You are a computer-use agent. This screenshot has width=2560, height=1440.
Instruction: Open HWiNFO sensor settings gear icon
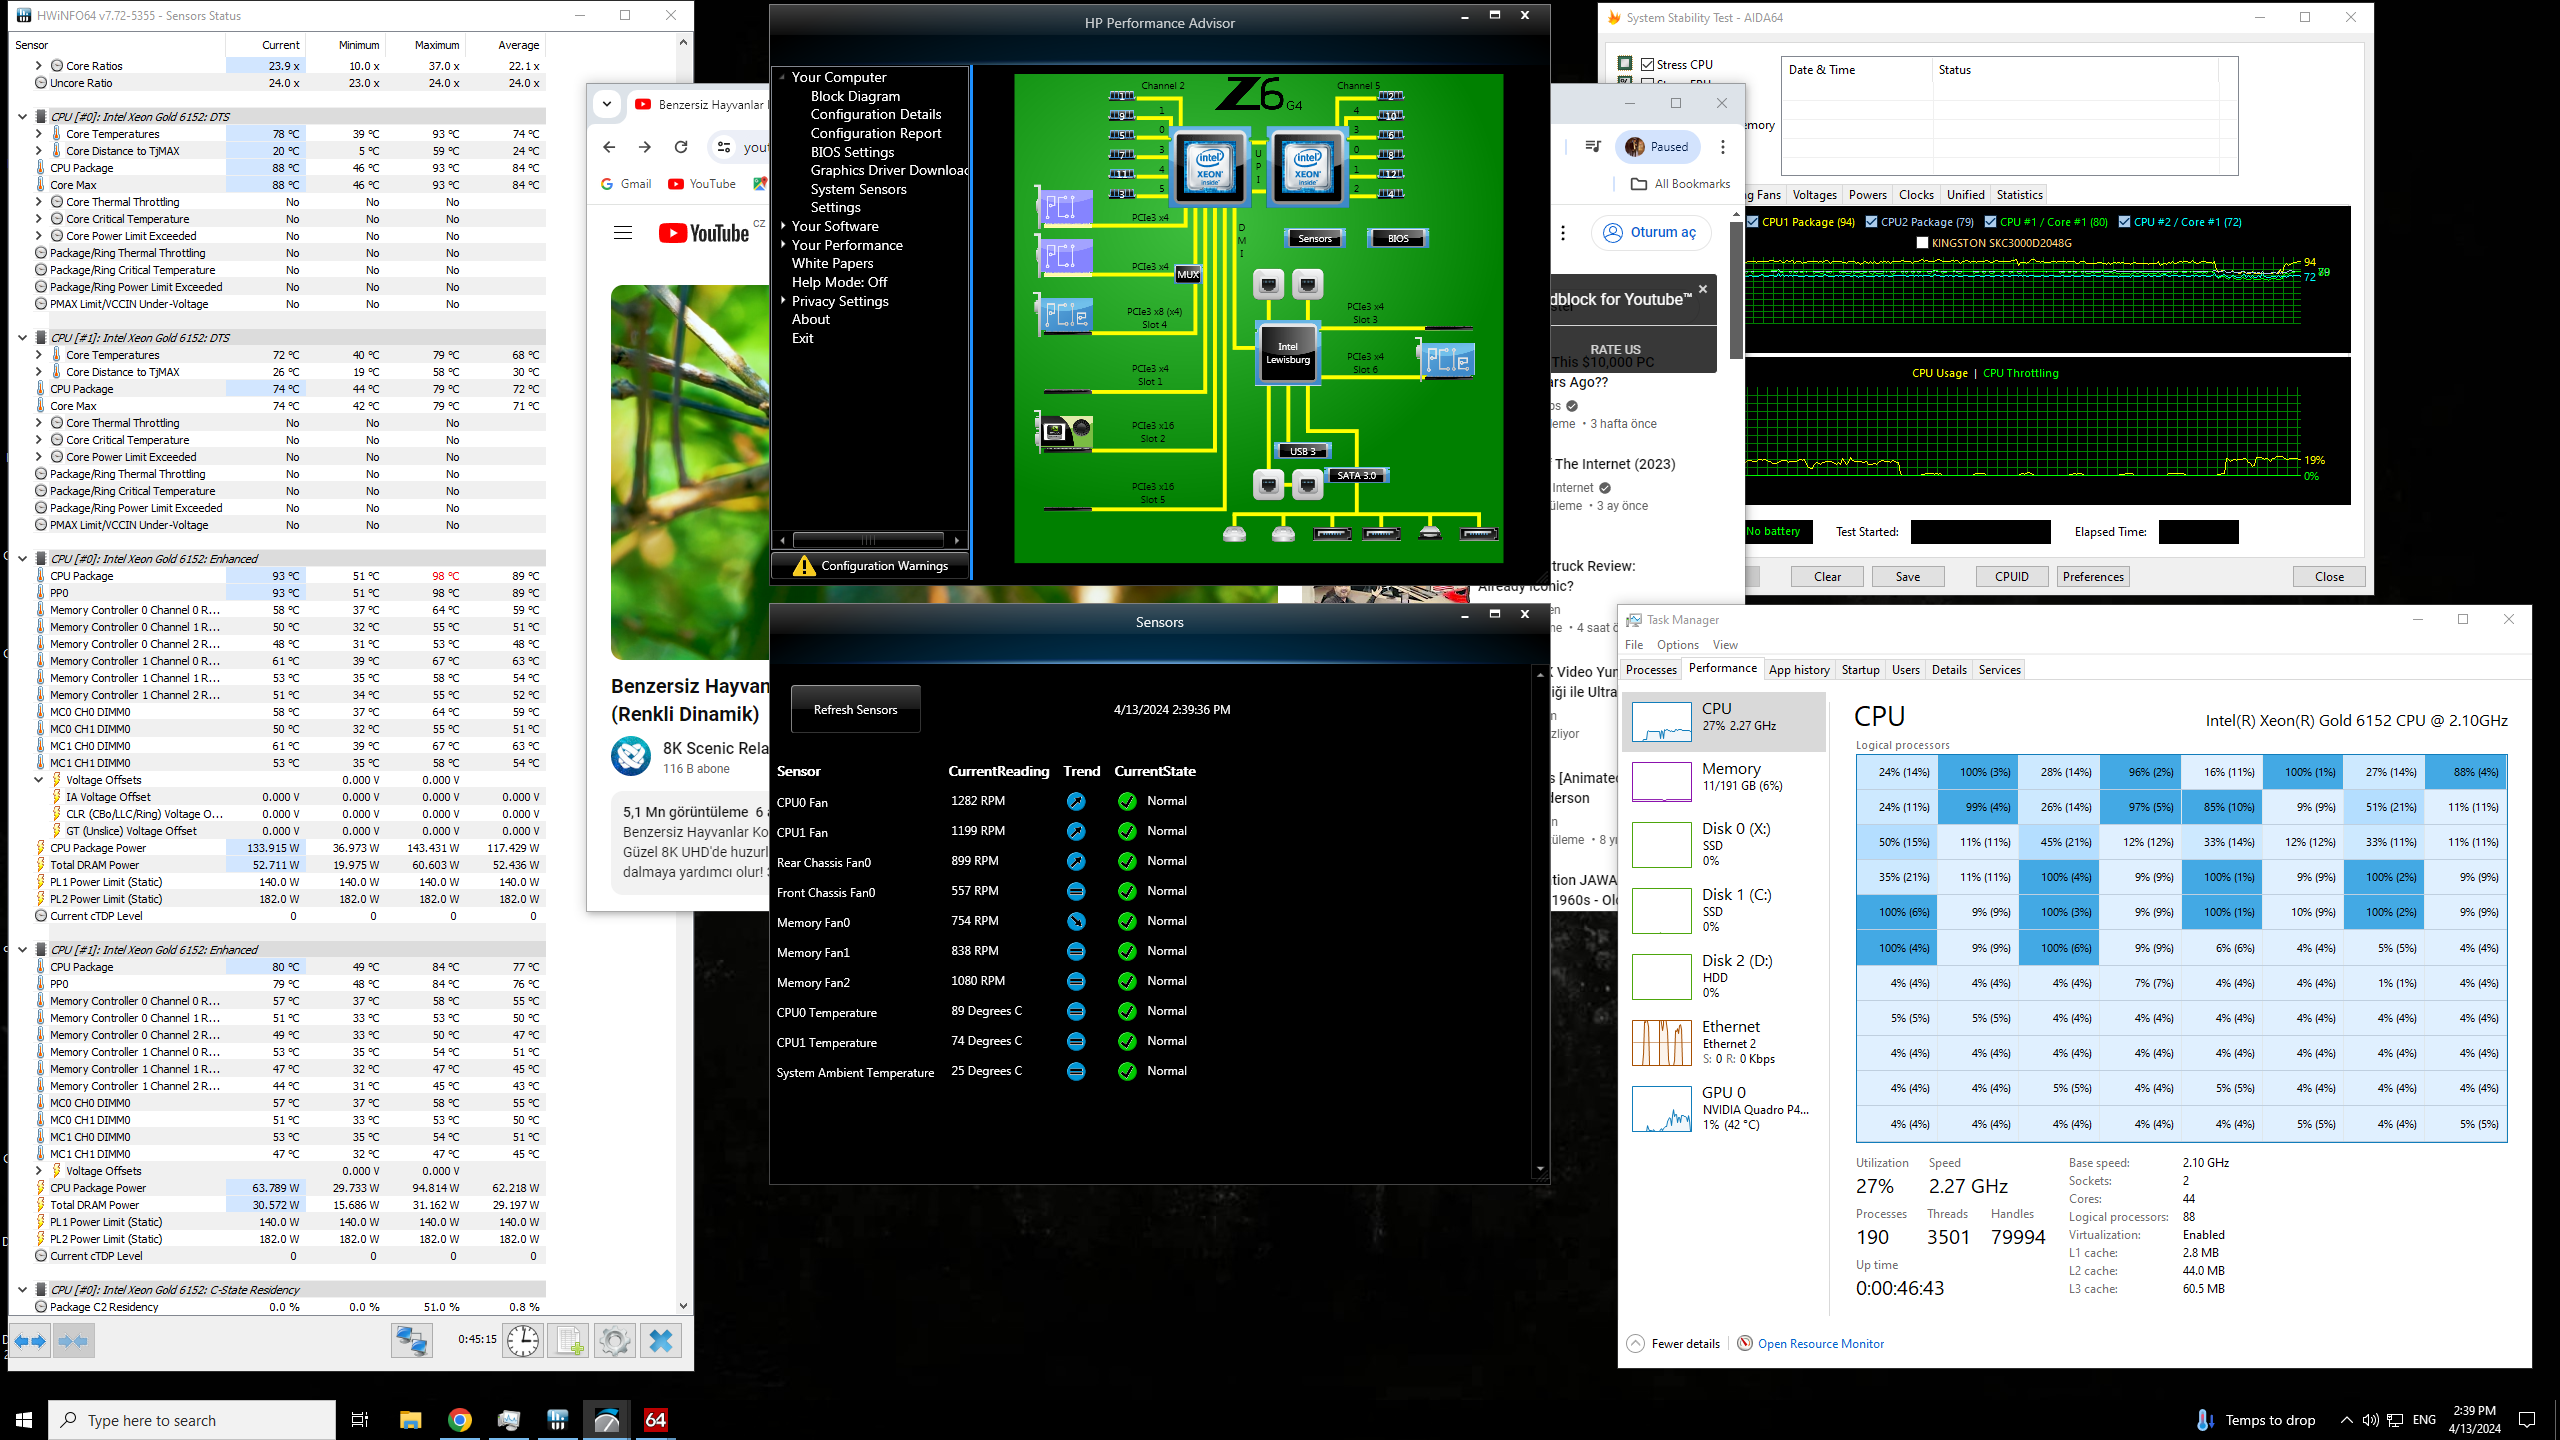coord(615,1340)
